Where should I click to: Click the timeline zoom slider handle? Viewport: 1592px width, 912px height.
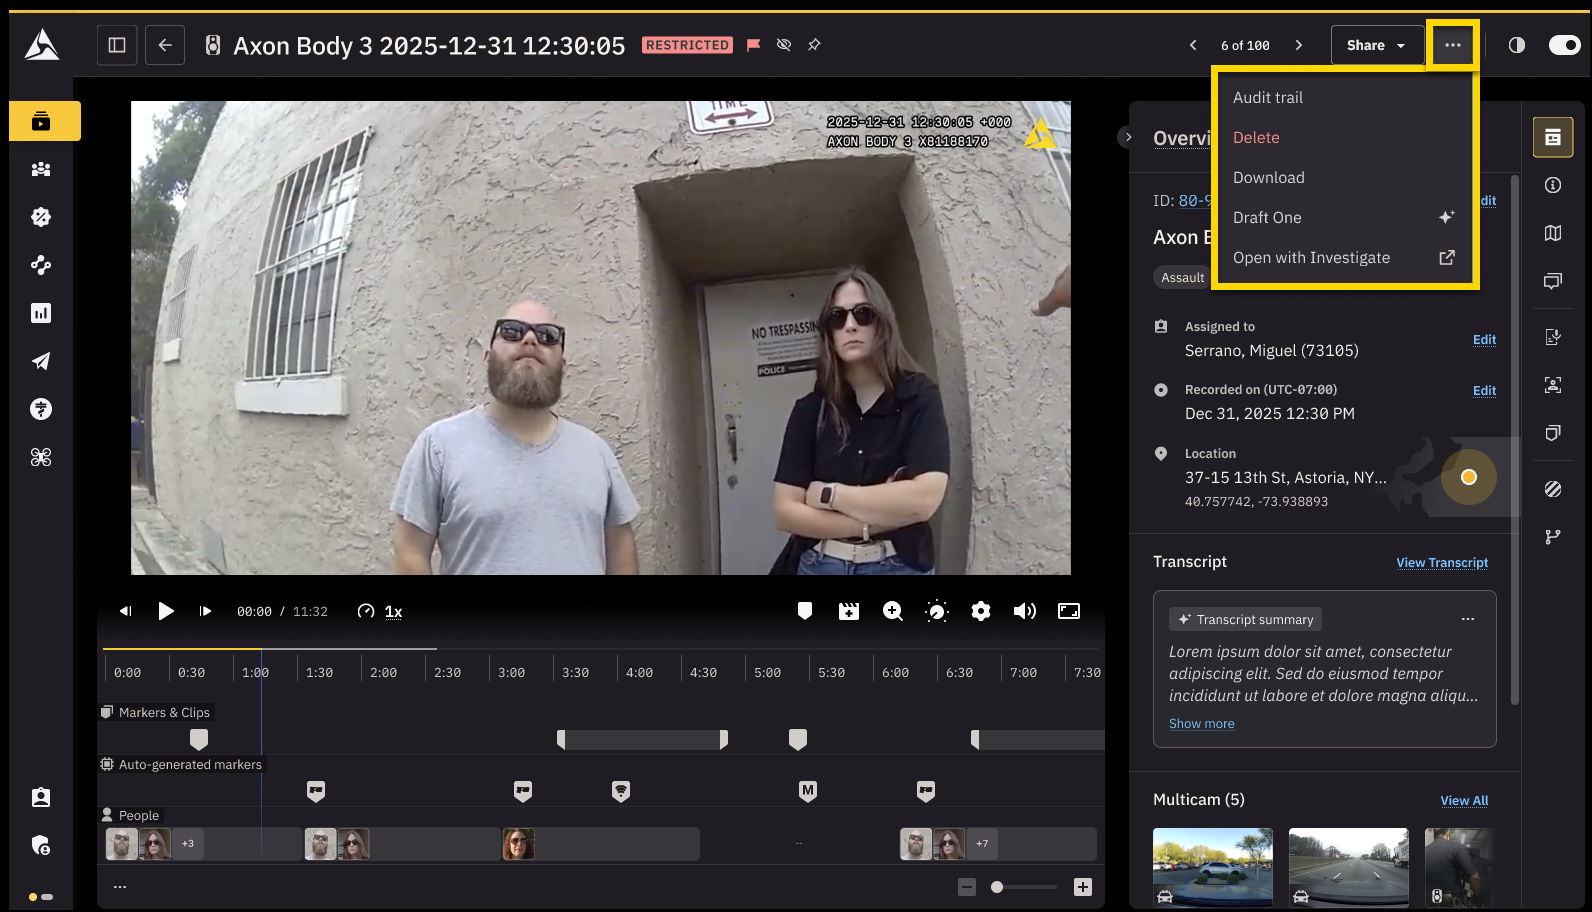pyautogui.click(x=997, y=887)
